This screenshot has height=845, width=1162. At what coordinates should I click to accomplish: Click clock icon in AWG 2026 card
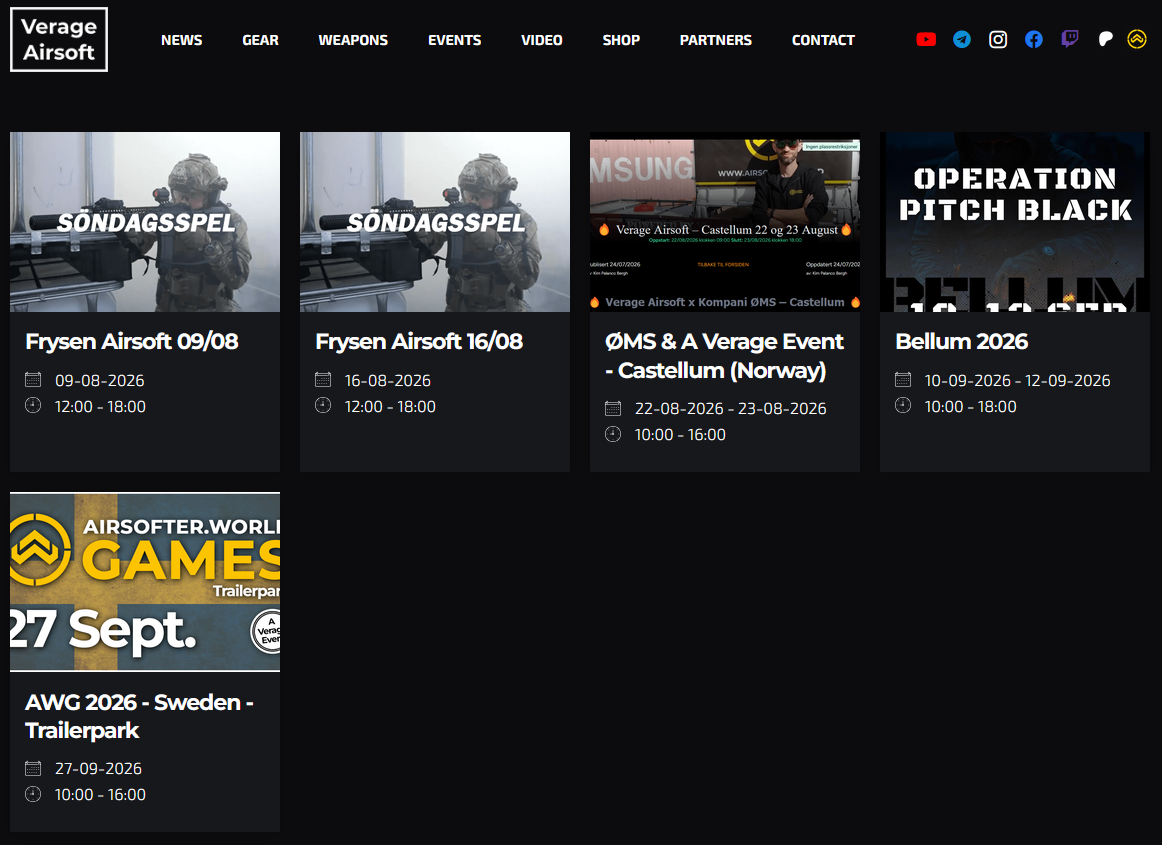point(33,794)
